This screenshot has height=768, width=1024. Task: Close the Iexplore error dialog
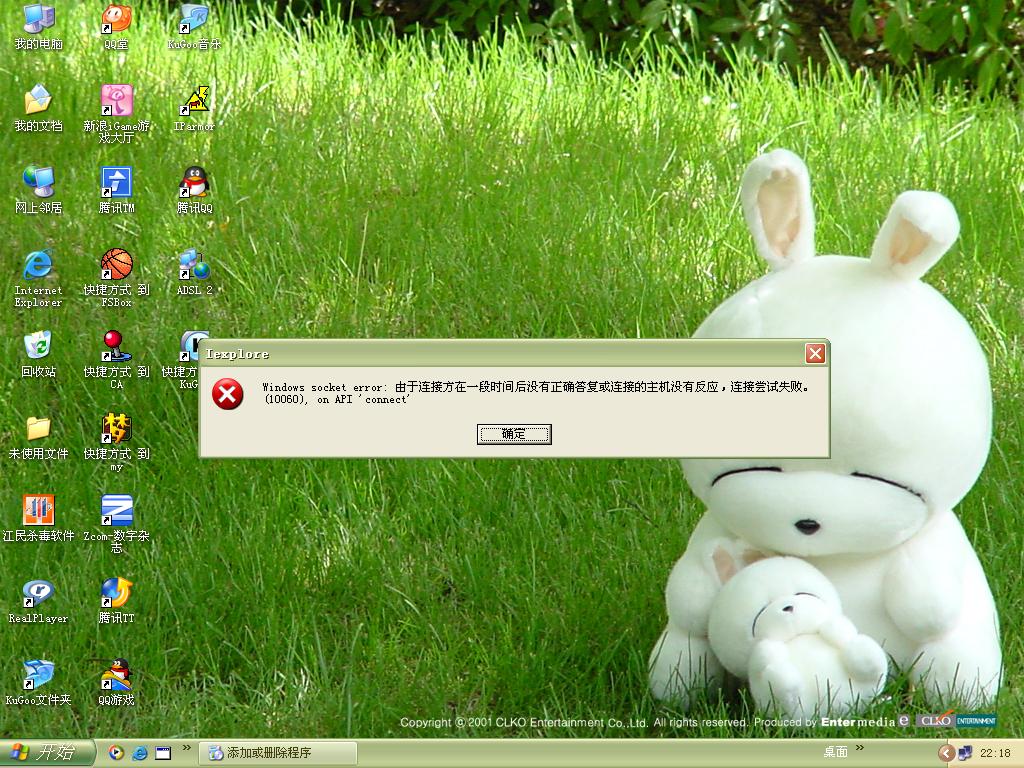pos(815,353)
